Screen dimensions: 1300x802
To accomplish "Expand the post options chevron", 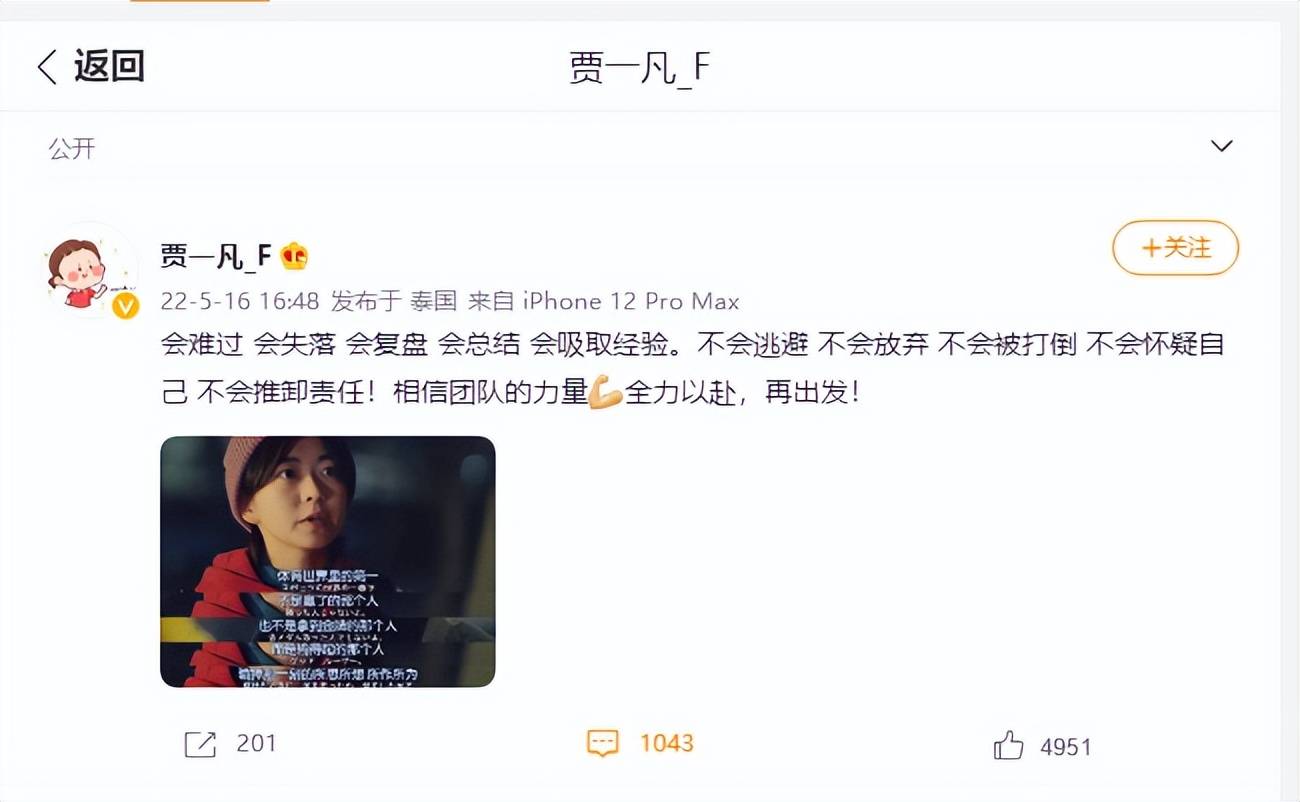I will pos(1221,147).
